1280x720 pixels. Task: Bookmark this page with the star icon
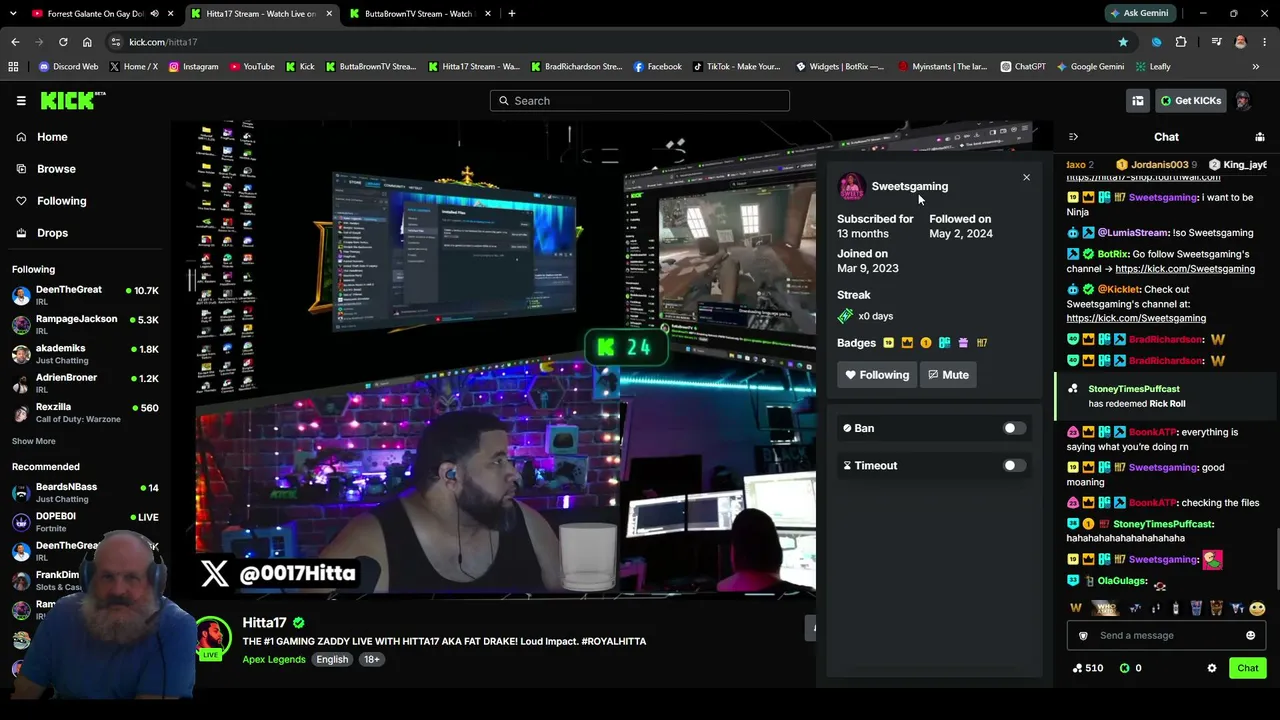click(x=1123, y=42)
